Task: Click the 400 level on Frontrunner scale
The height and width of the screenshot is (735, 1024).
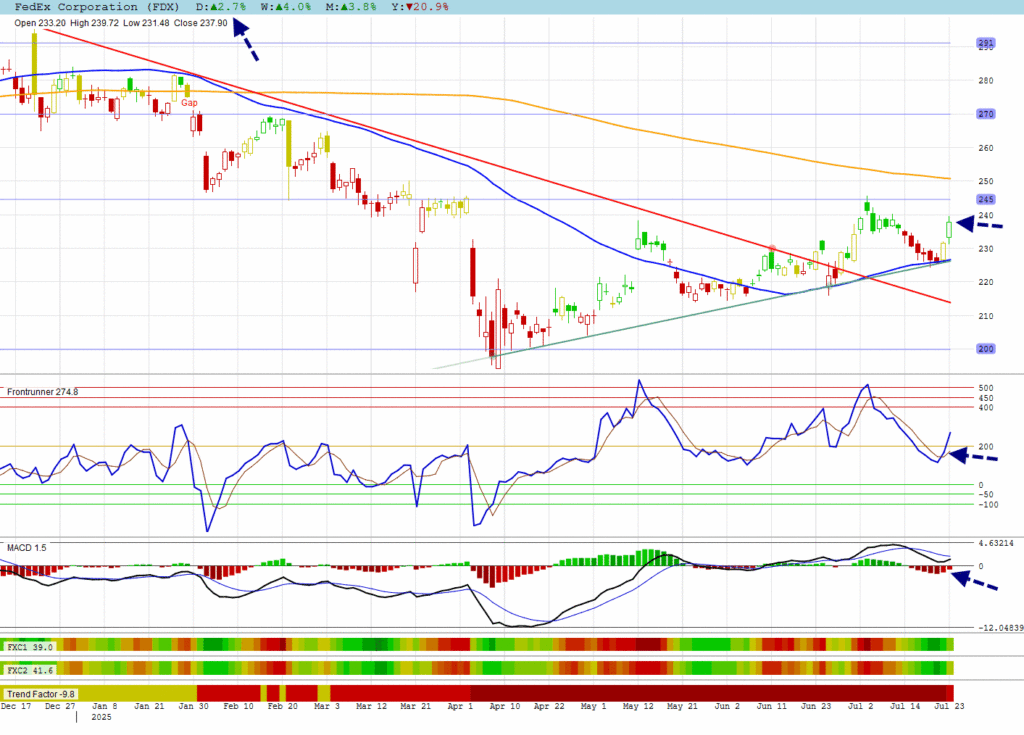Action: coord(985,408)
